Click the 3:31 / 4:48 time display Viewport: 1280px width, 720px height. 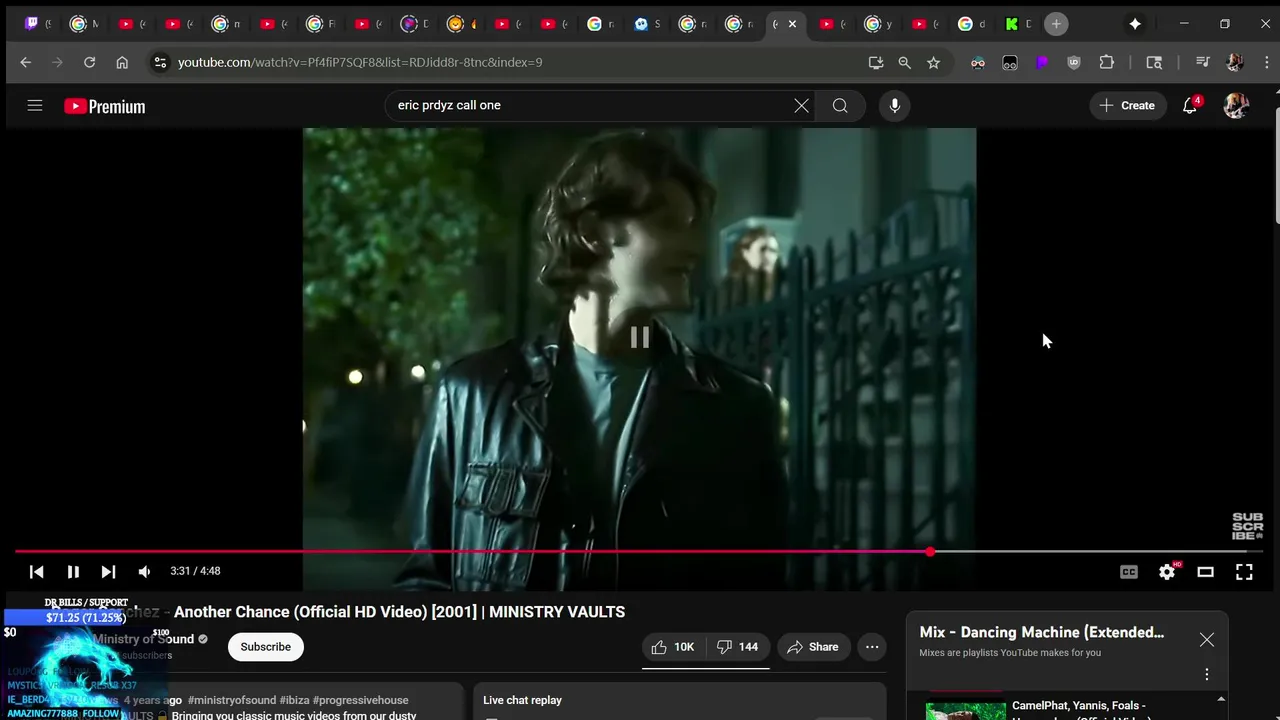(195, 571)
